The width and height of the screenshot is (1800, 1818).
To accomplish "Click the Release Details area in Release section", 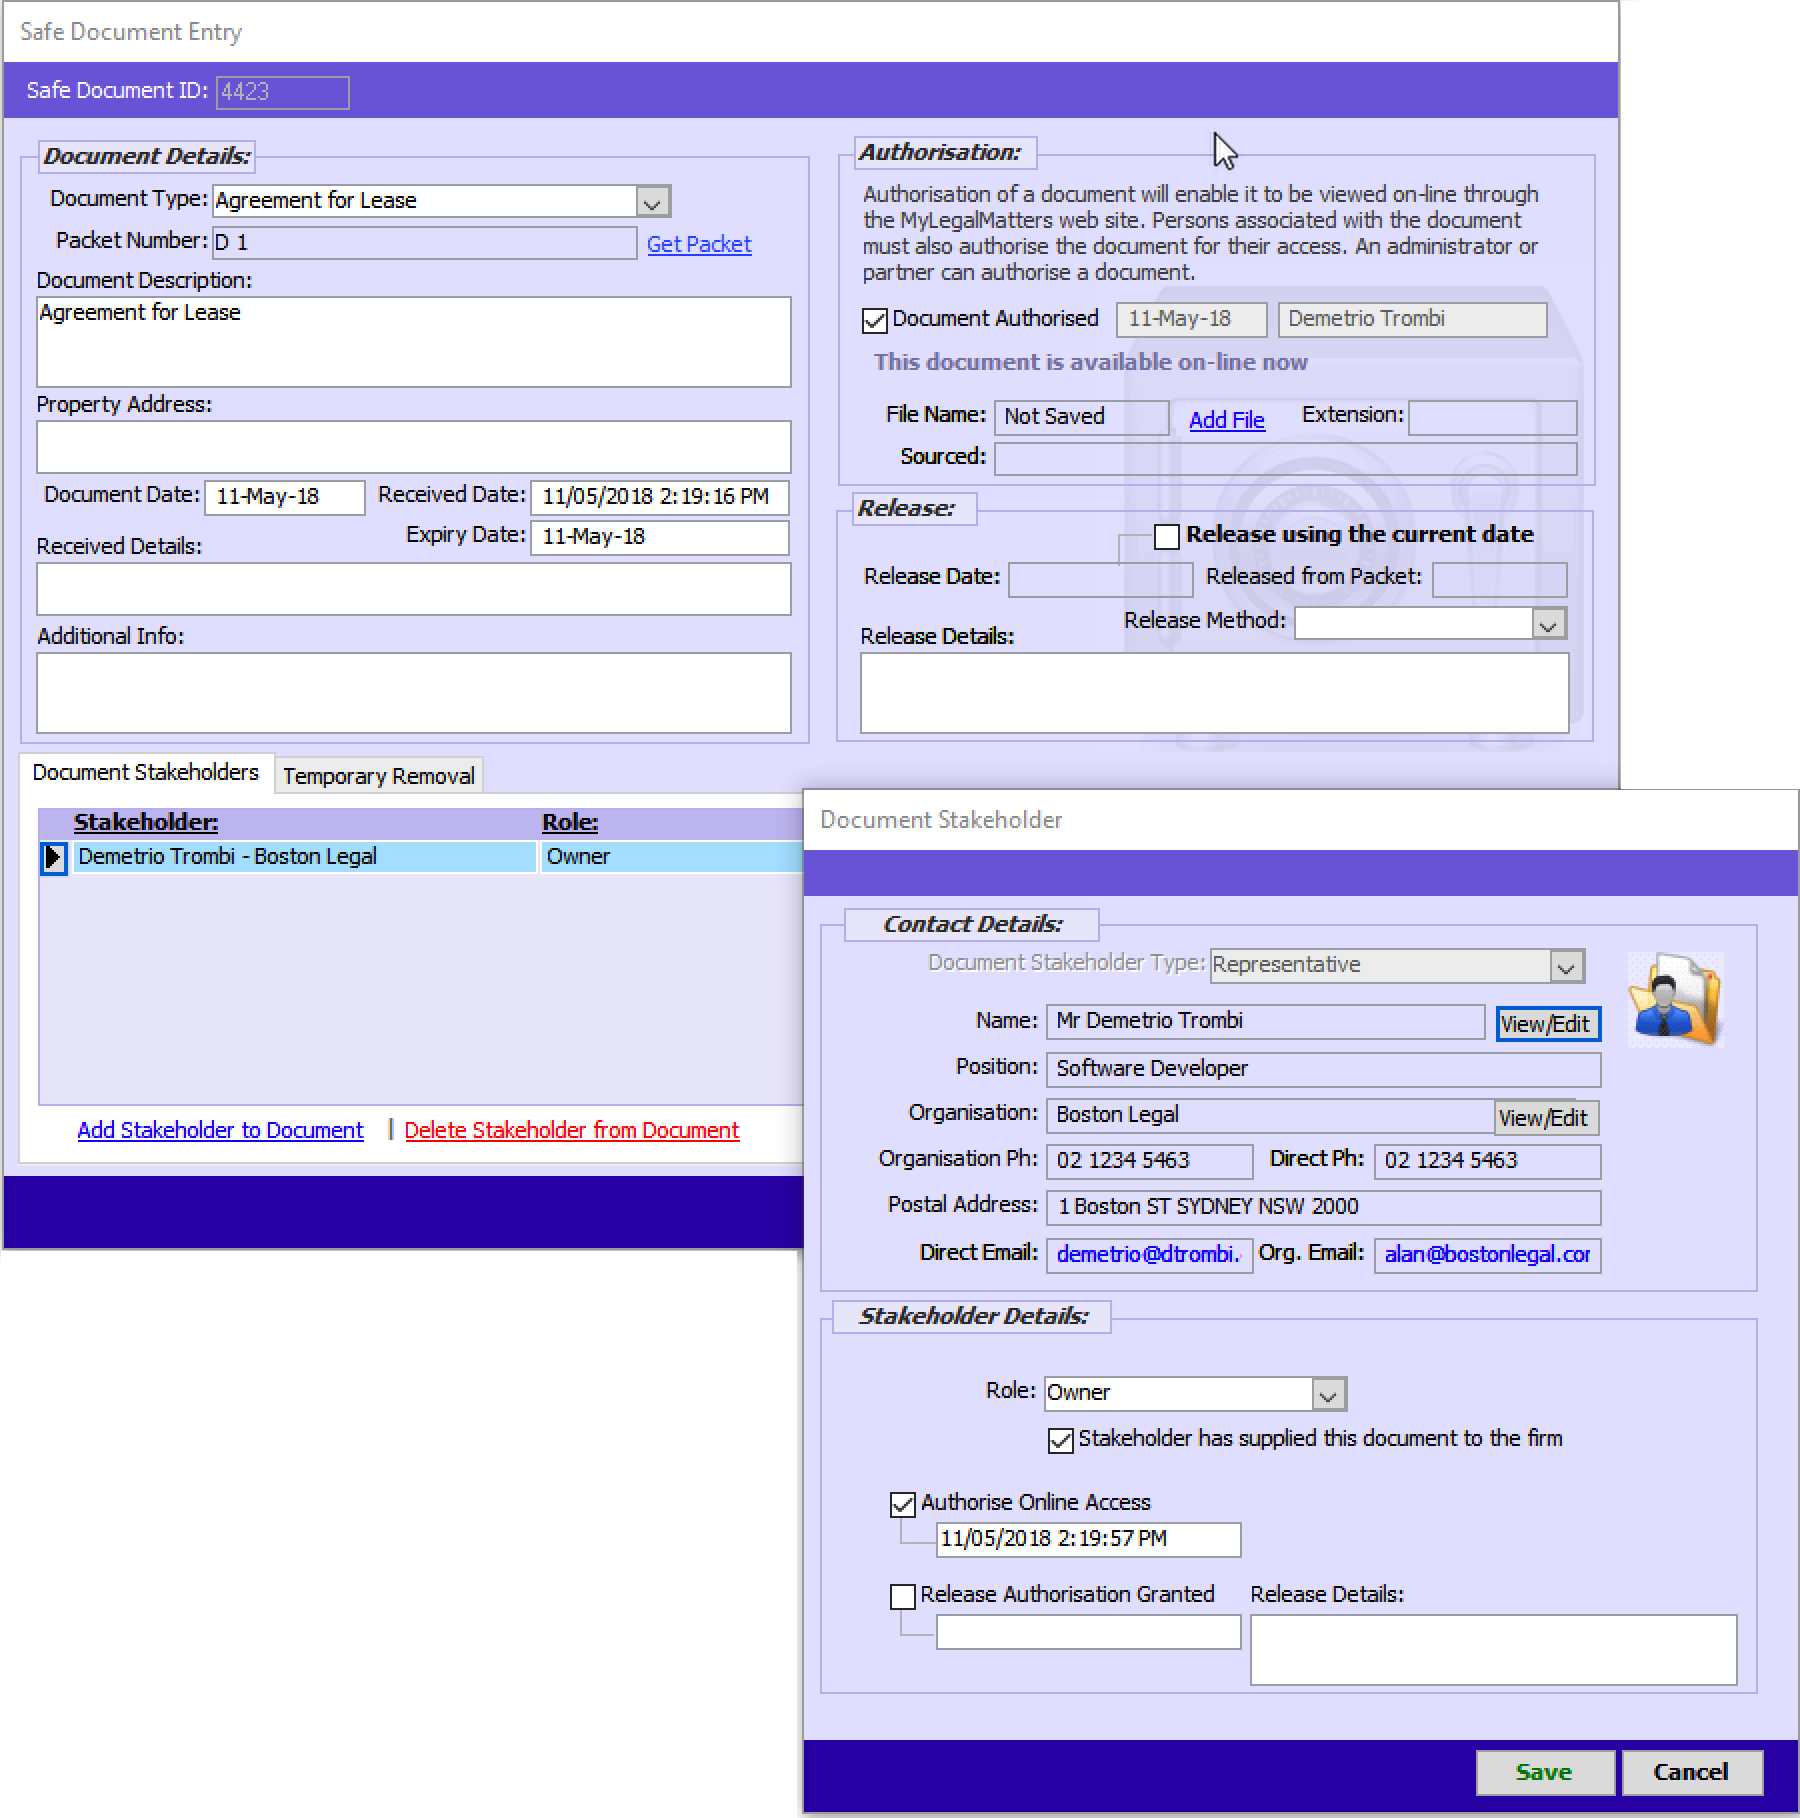I will tap(1214, 693).
